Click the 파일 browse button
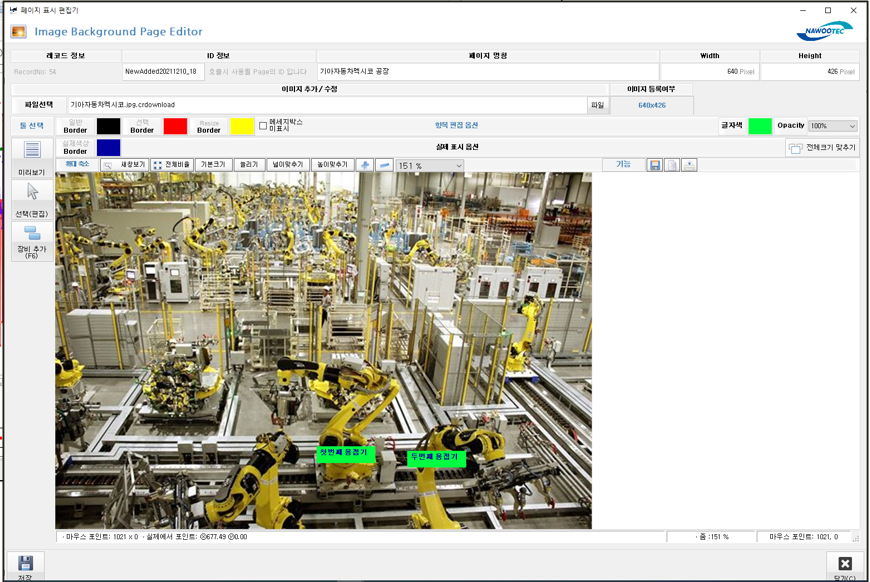This screenshot has height=582, width=870. point(597,105)
